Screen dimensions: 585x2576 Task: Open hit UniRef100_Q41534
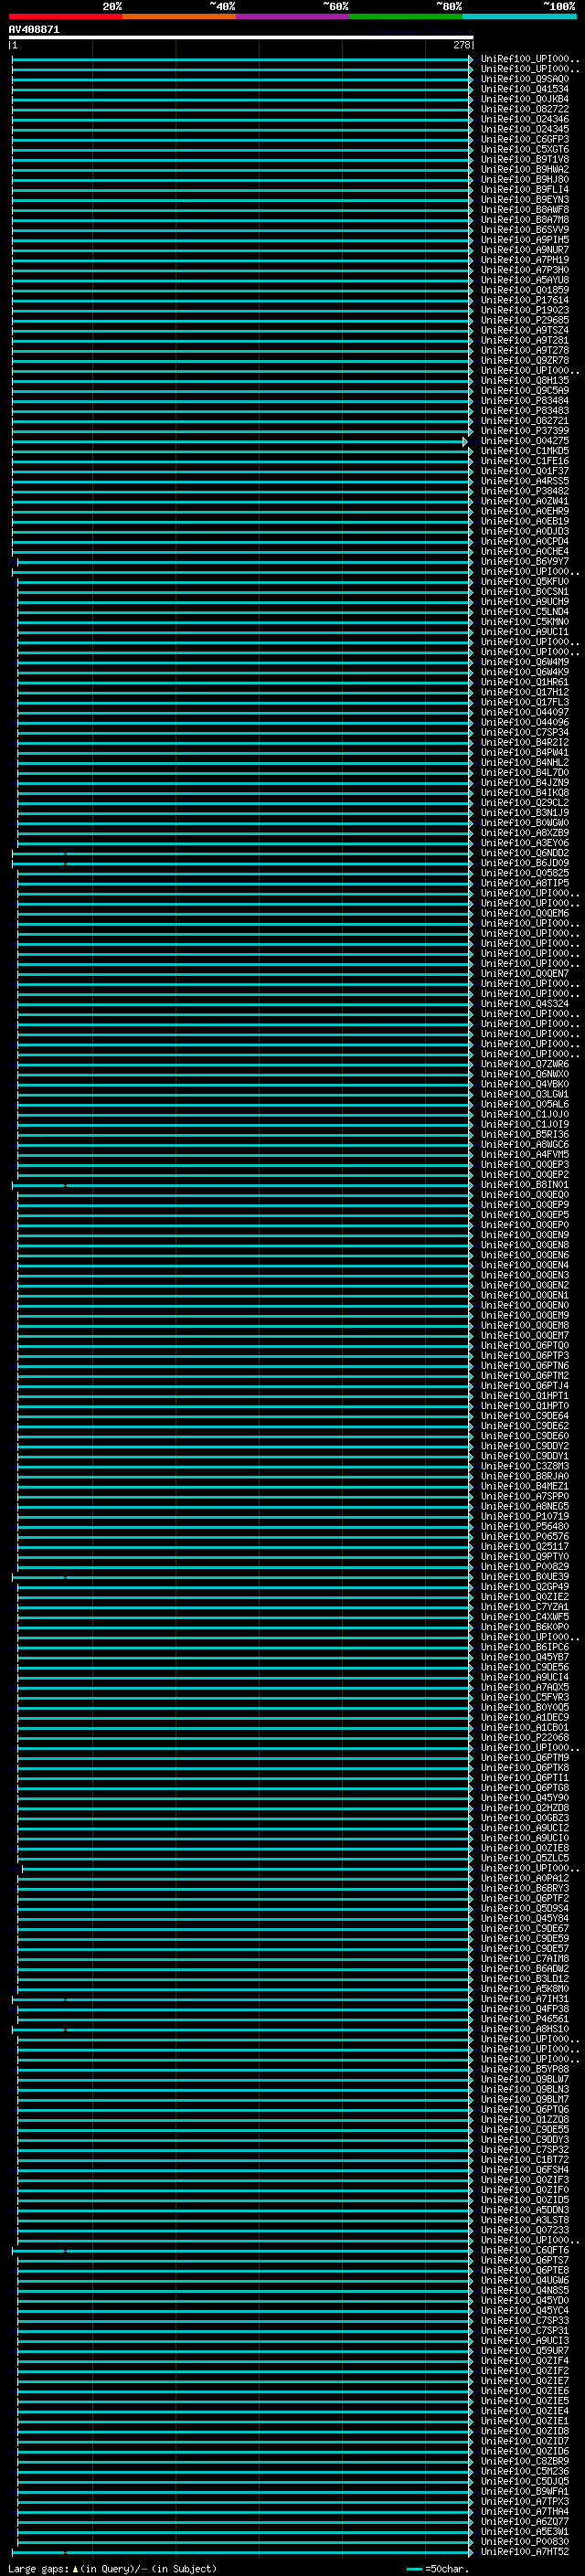(x=524, y=89)
